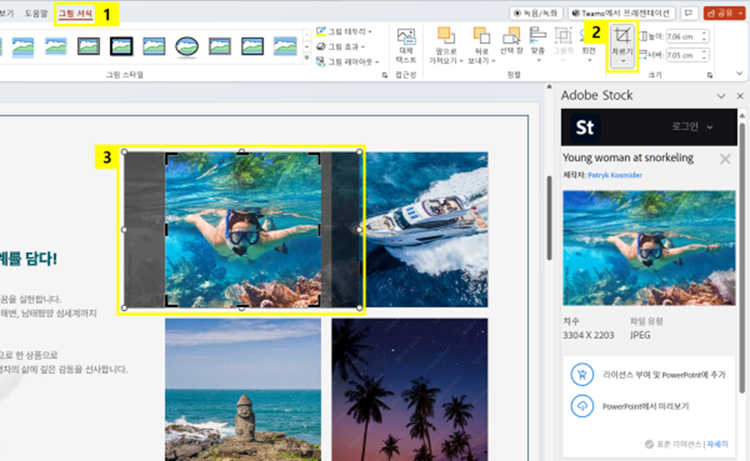
Task: Open Picture Layout (그림 레이아웃) dropdown
Action: click(x=349, y=61)
